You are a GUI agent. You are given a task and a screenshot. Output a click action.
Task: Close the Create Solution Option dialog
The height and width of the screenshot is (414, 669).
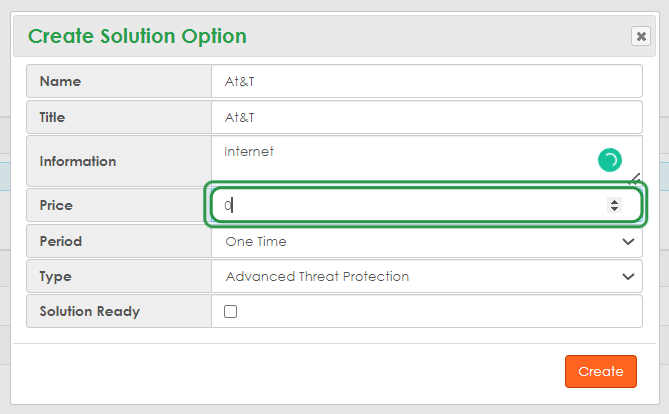point(640,36)
